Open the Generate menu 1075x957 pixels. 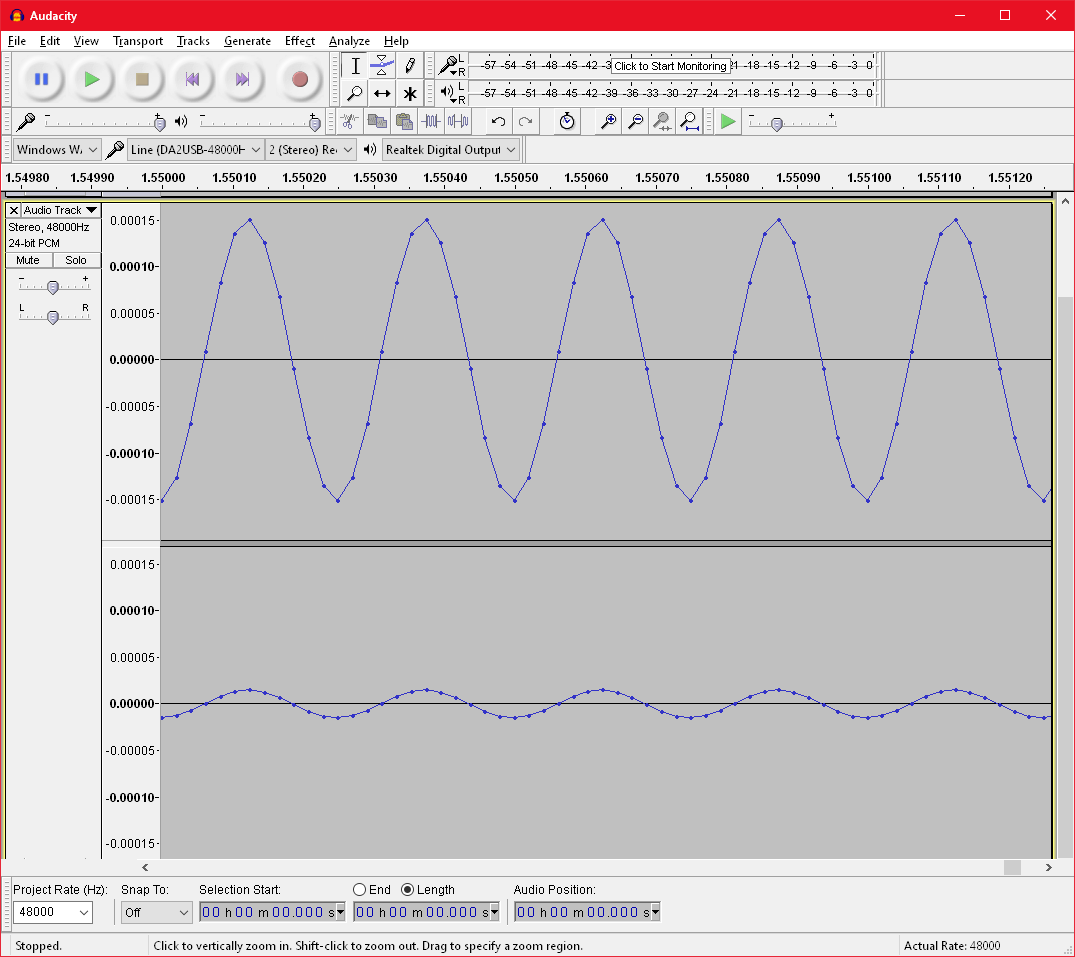[247, 41]
